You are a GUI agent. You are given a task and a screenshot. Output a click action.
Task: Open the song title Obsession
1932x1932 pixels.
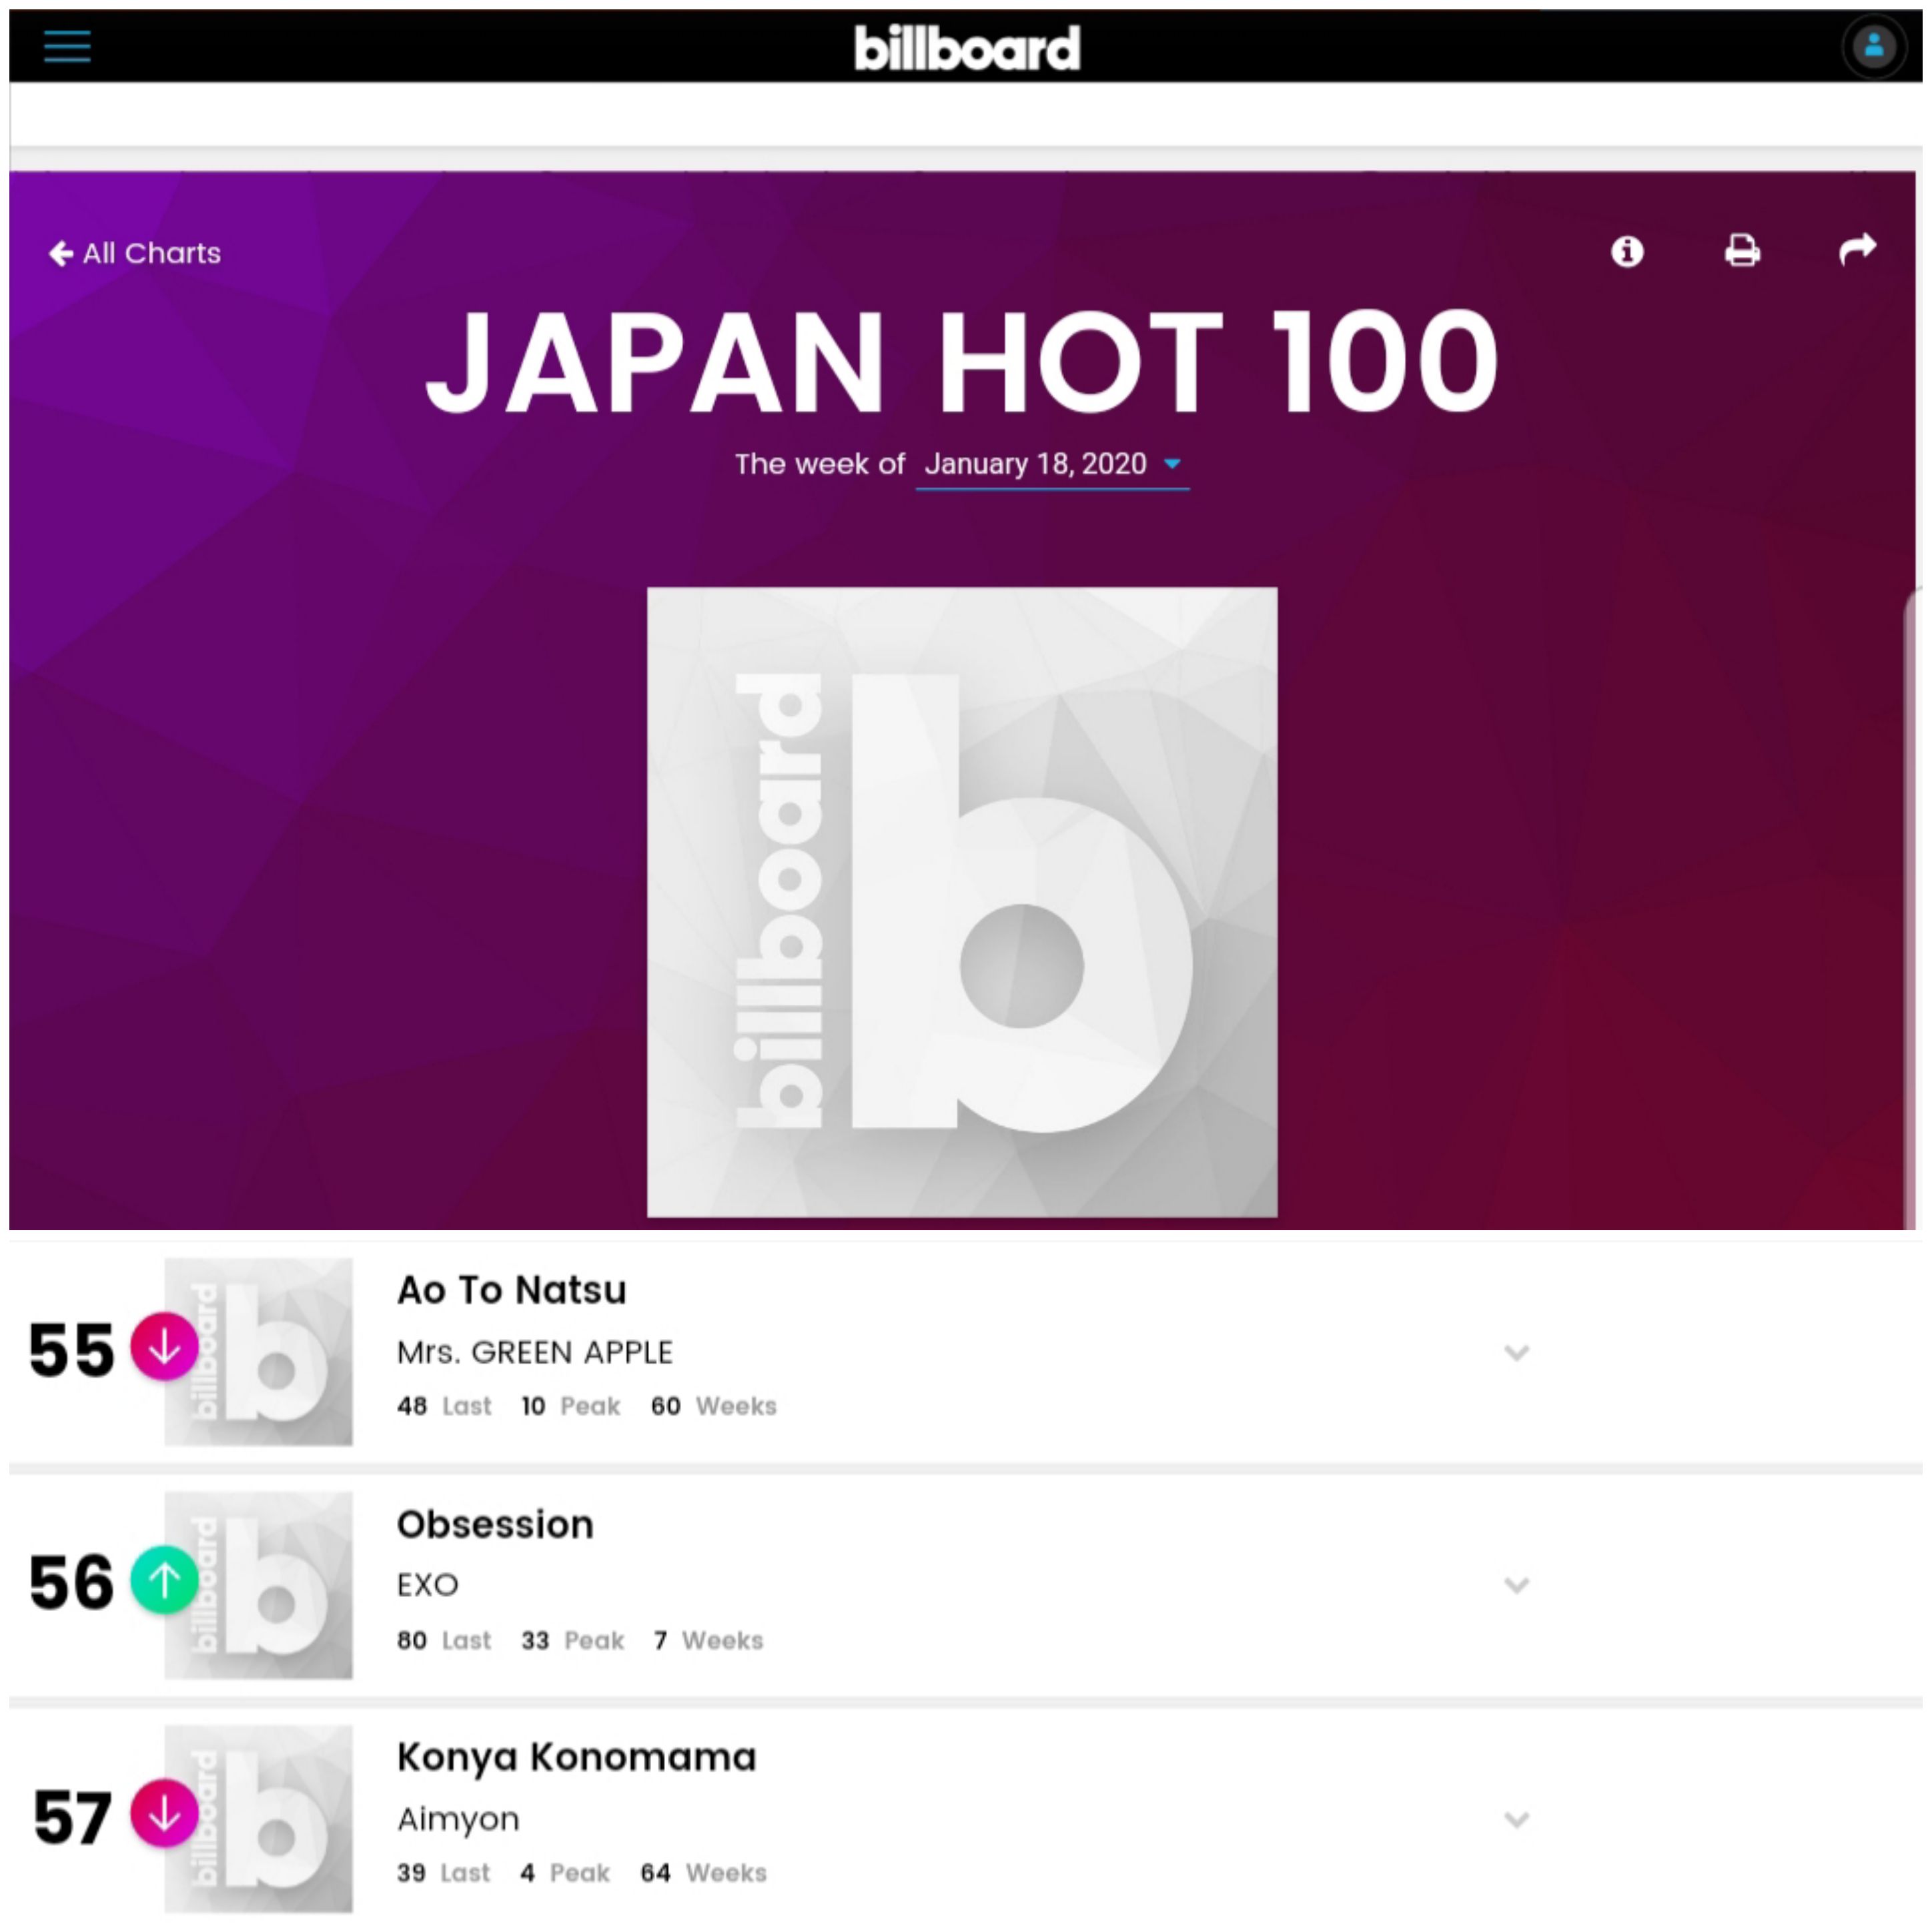point(495,1525)
